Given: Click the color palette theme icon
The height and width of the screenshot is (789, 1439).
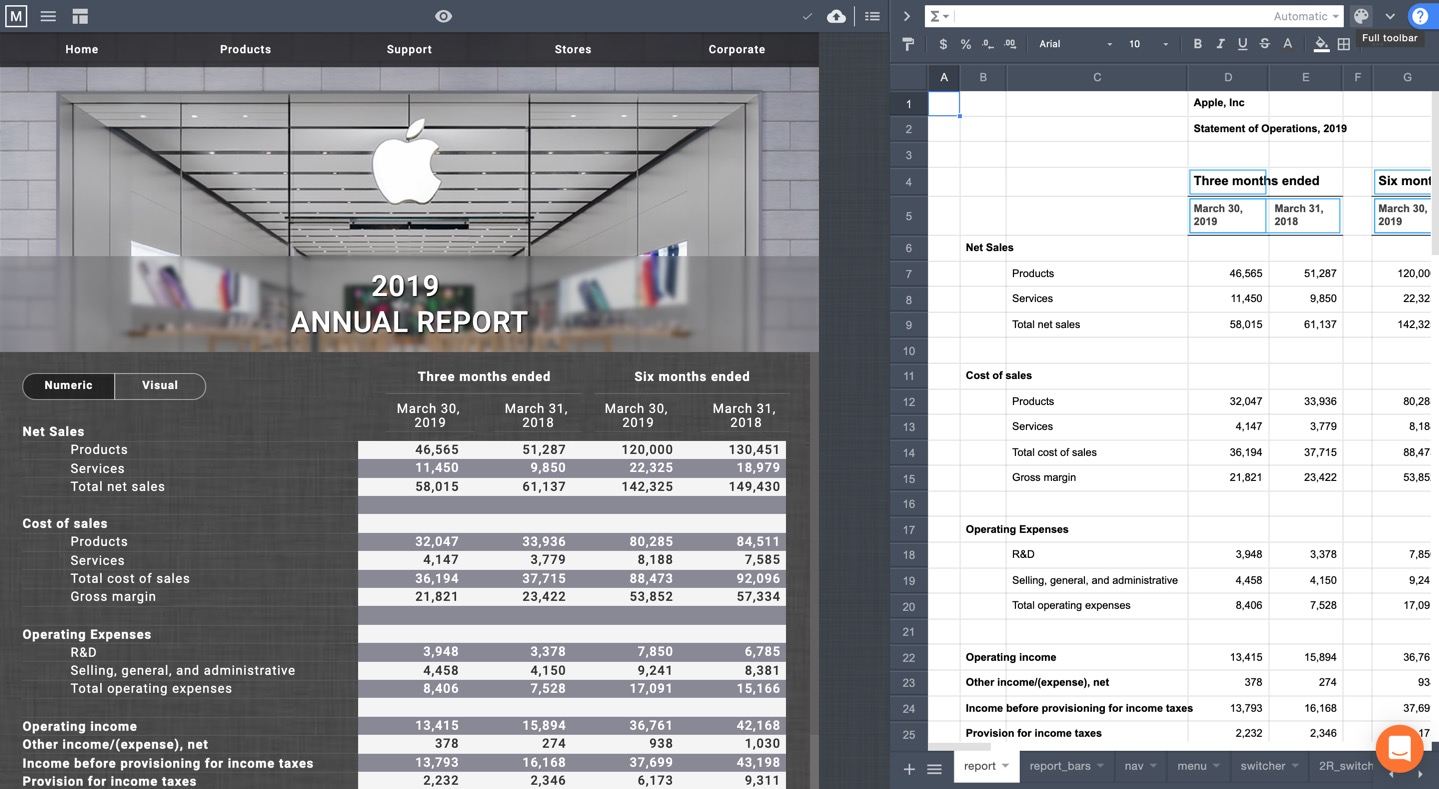Looking at the screenshot, I should pyautogui.click(x=1361, y=16).
